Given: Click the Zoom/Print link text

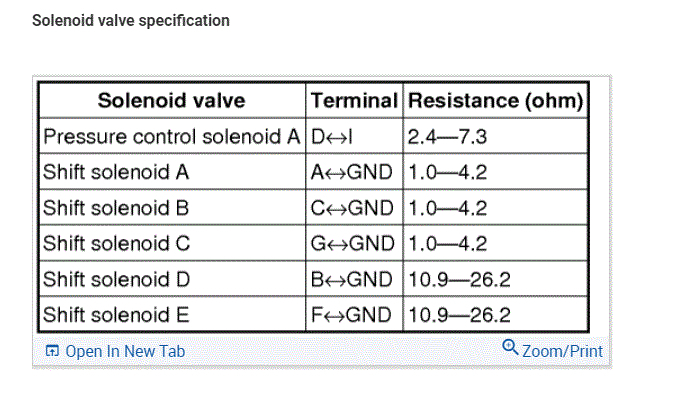Looking at the screenshot, I should [562, 351].
